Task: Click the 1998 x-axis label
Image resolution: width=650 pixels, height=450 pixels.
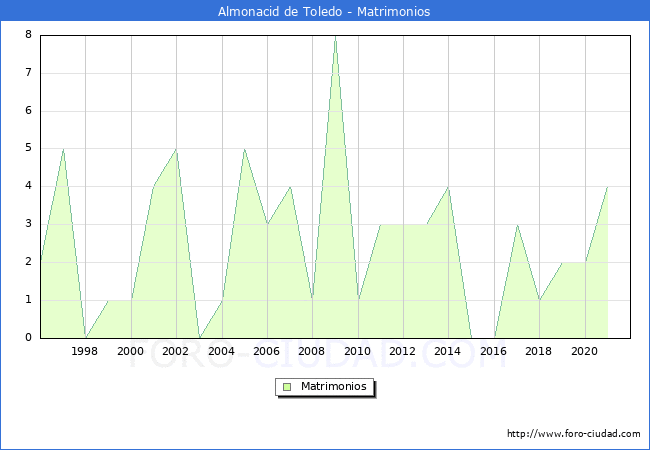Action: pyautogui.click(x=85, y=351)
